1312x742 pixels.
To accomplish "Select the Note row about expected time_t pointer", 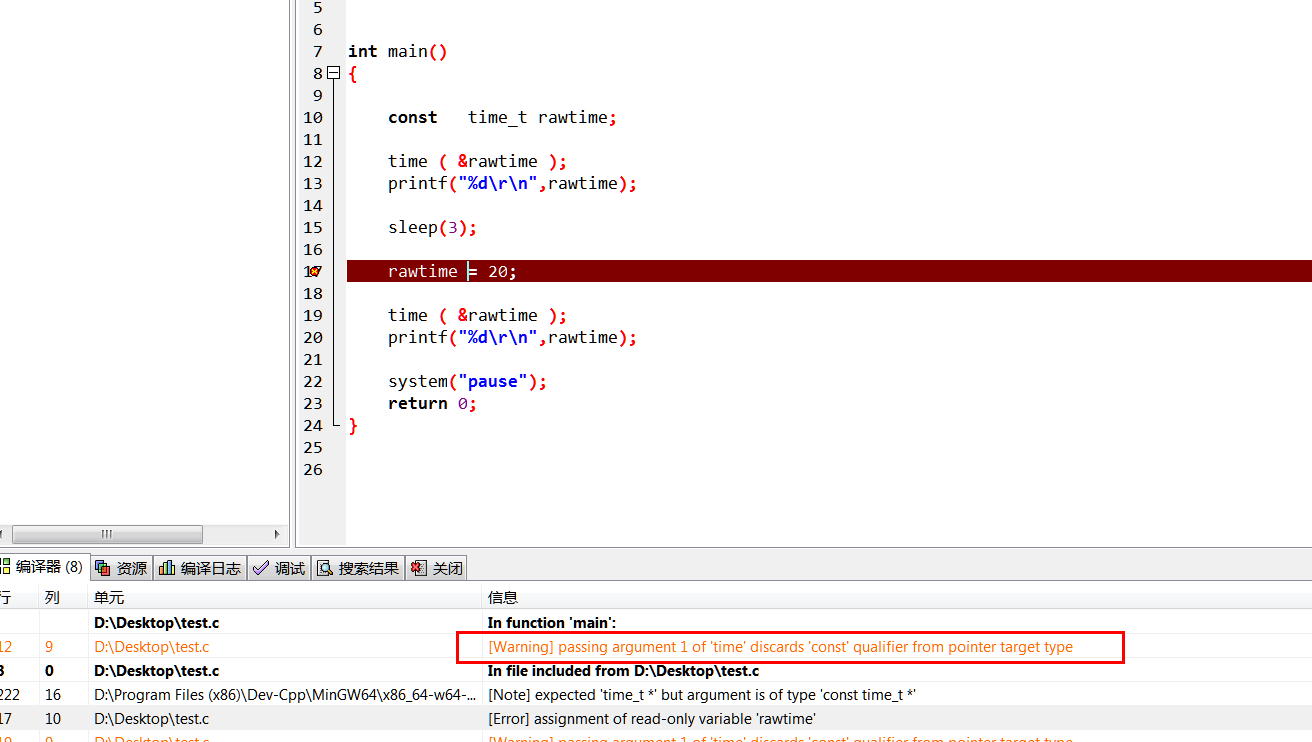I will click(x=700, y=694).
